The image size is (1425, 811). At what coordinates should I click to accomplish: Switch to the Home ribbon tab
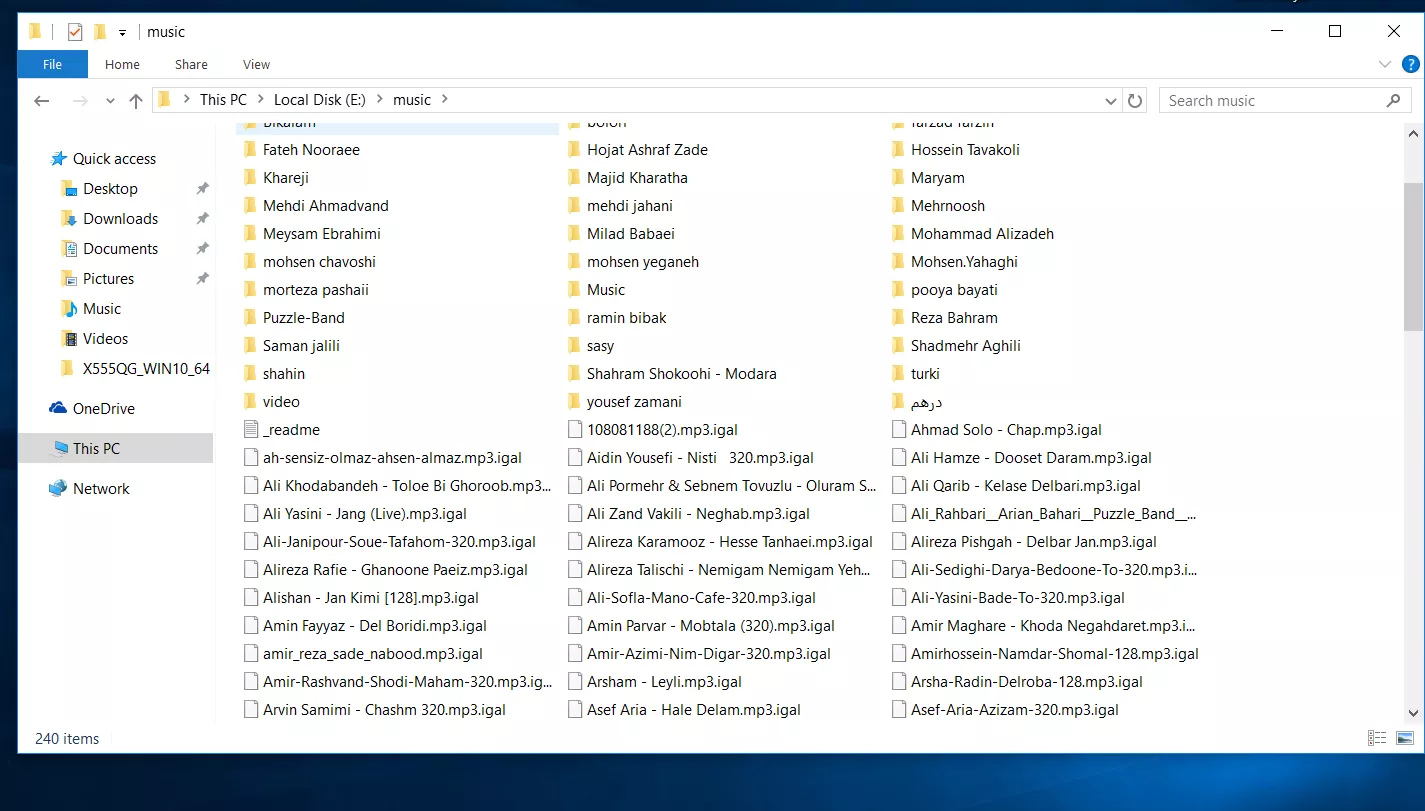pos(122,64)
